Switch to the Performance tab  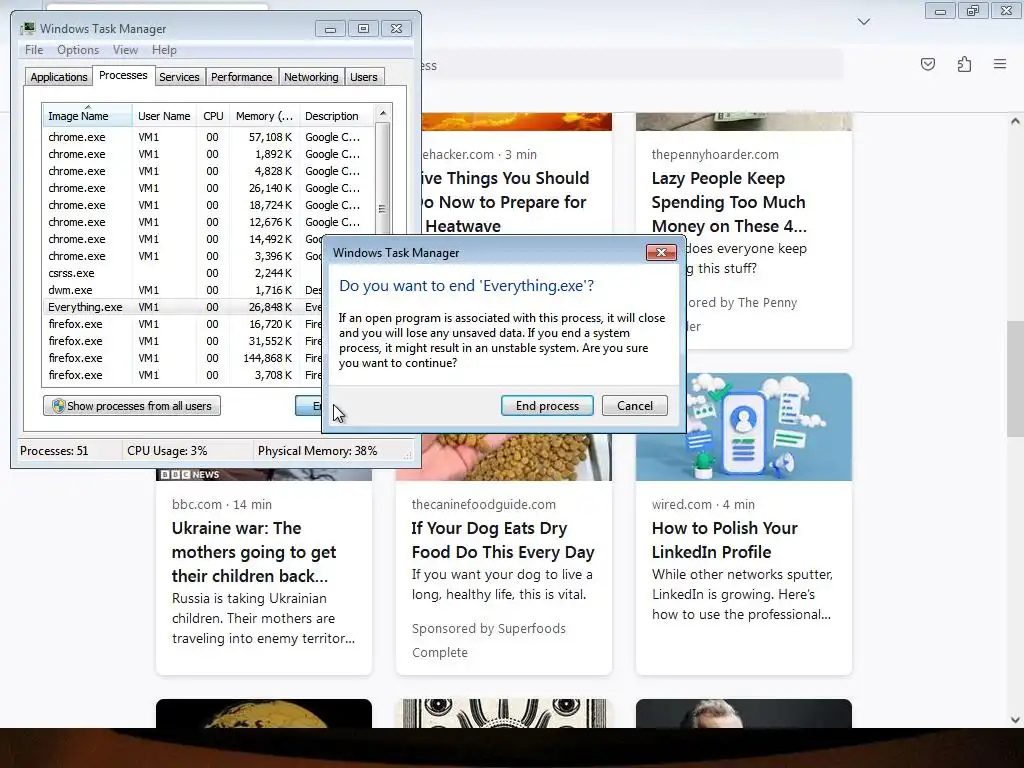pyautogui.click(x=241, y=77)
